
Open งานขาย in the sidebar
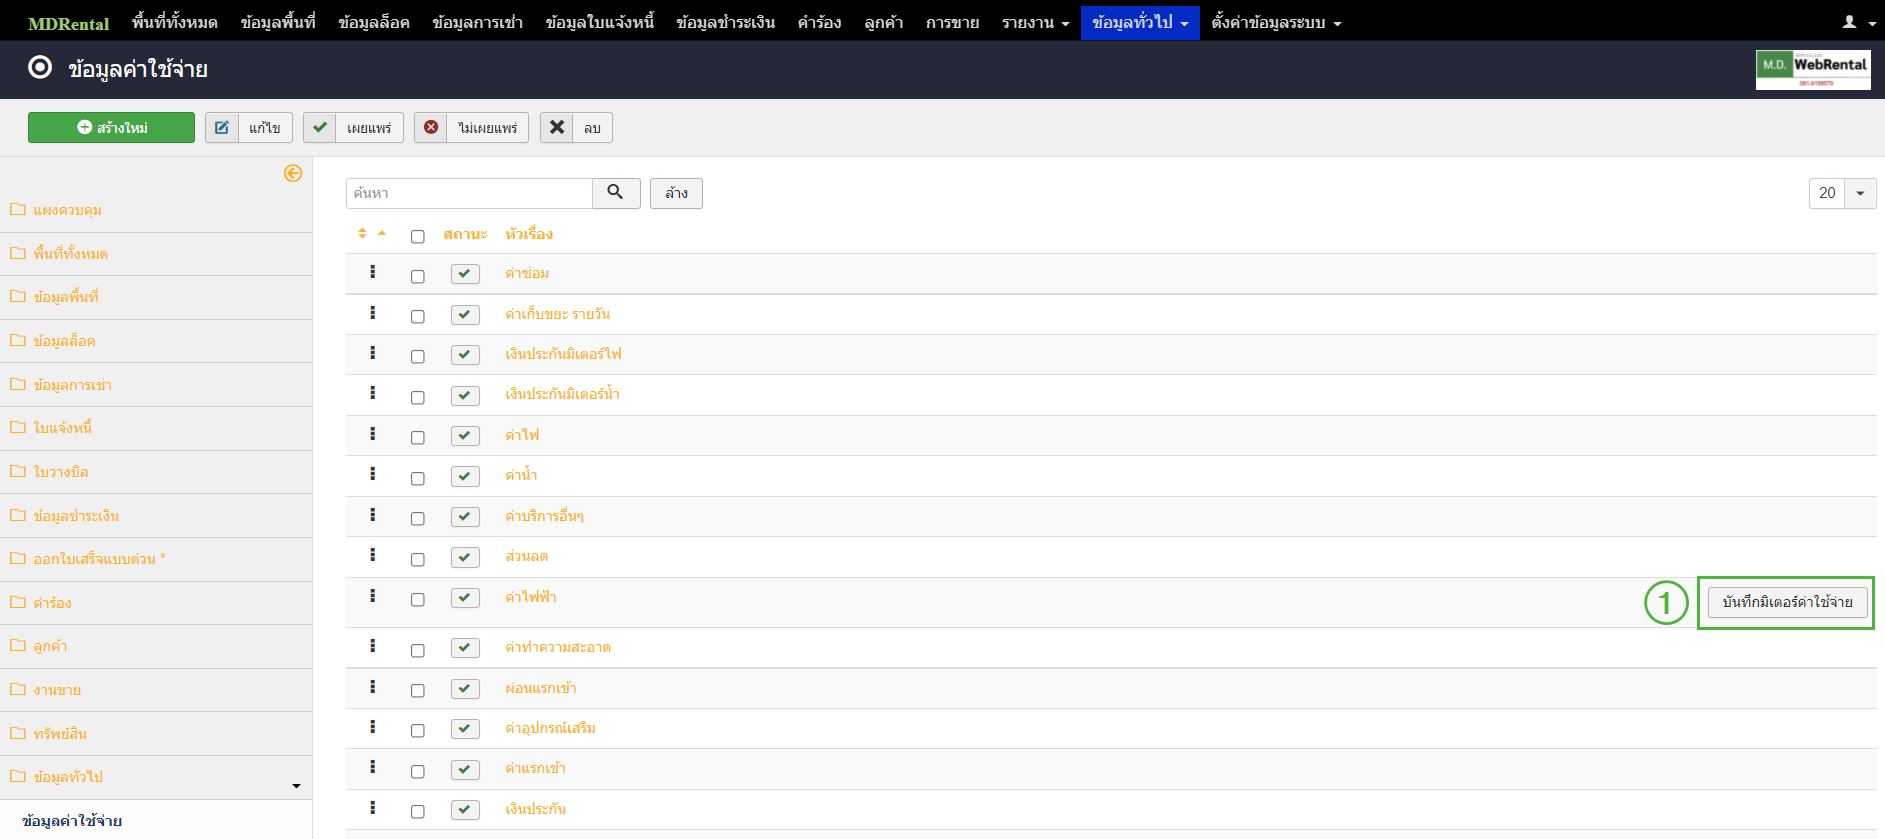[57, 690]
